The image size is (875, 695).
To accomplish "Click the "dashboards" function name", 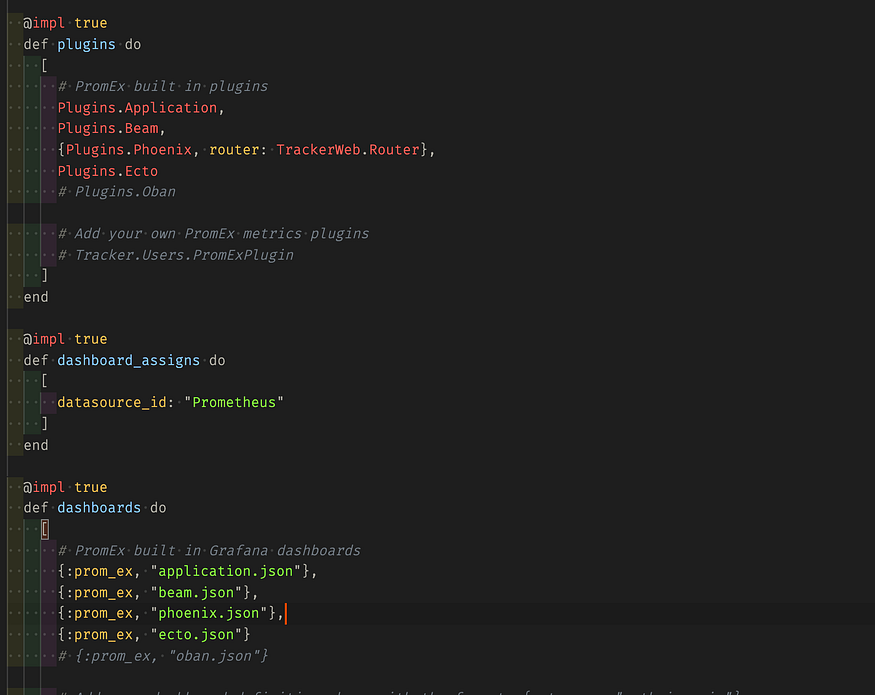I will [99, 508].
